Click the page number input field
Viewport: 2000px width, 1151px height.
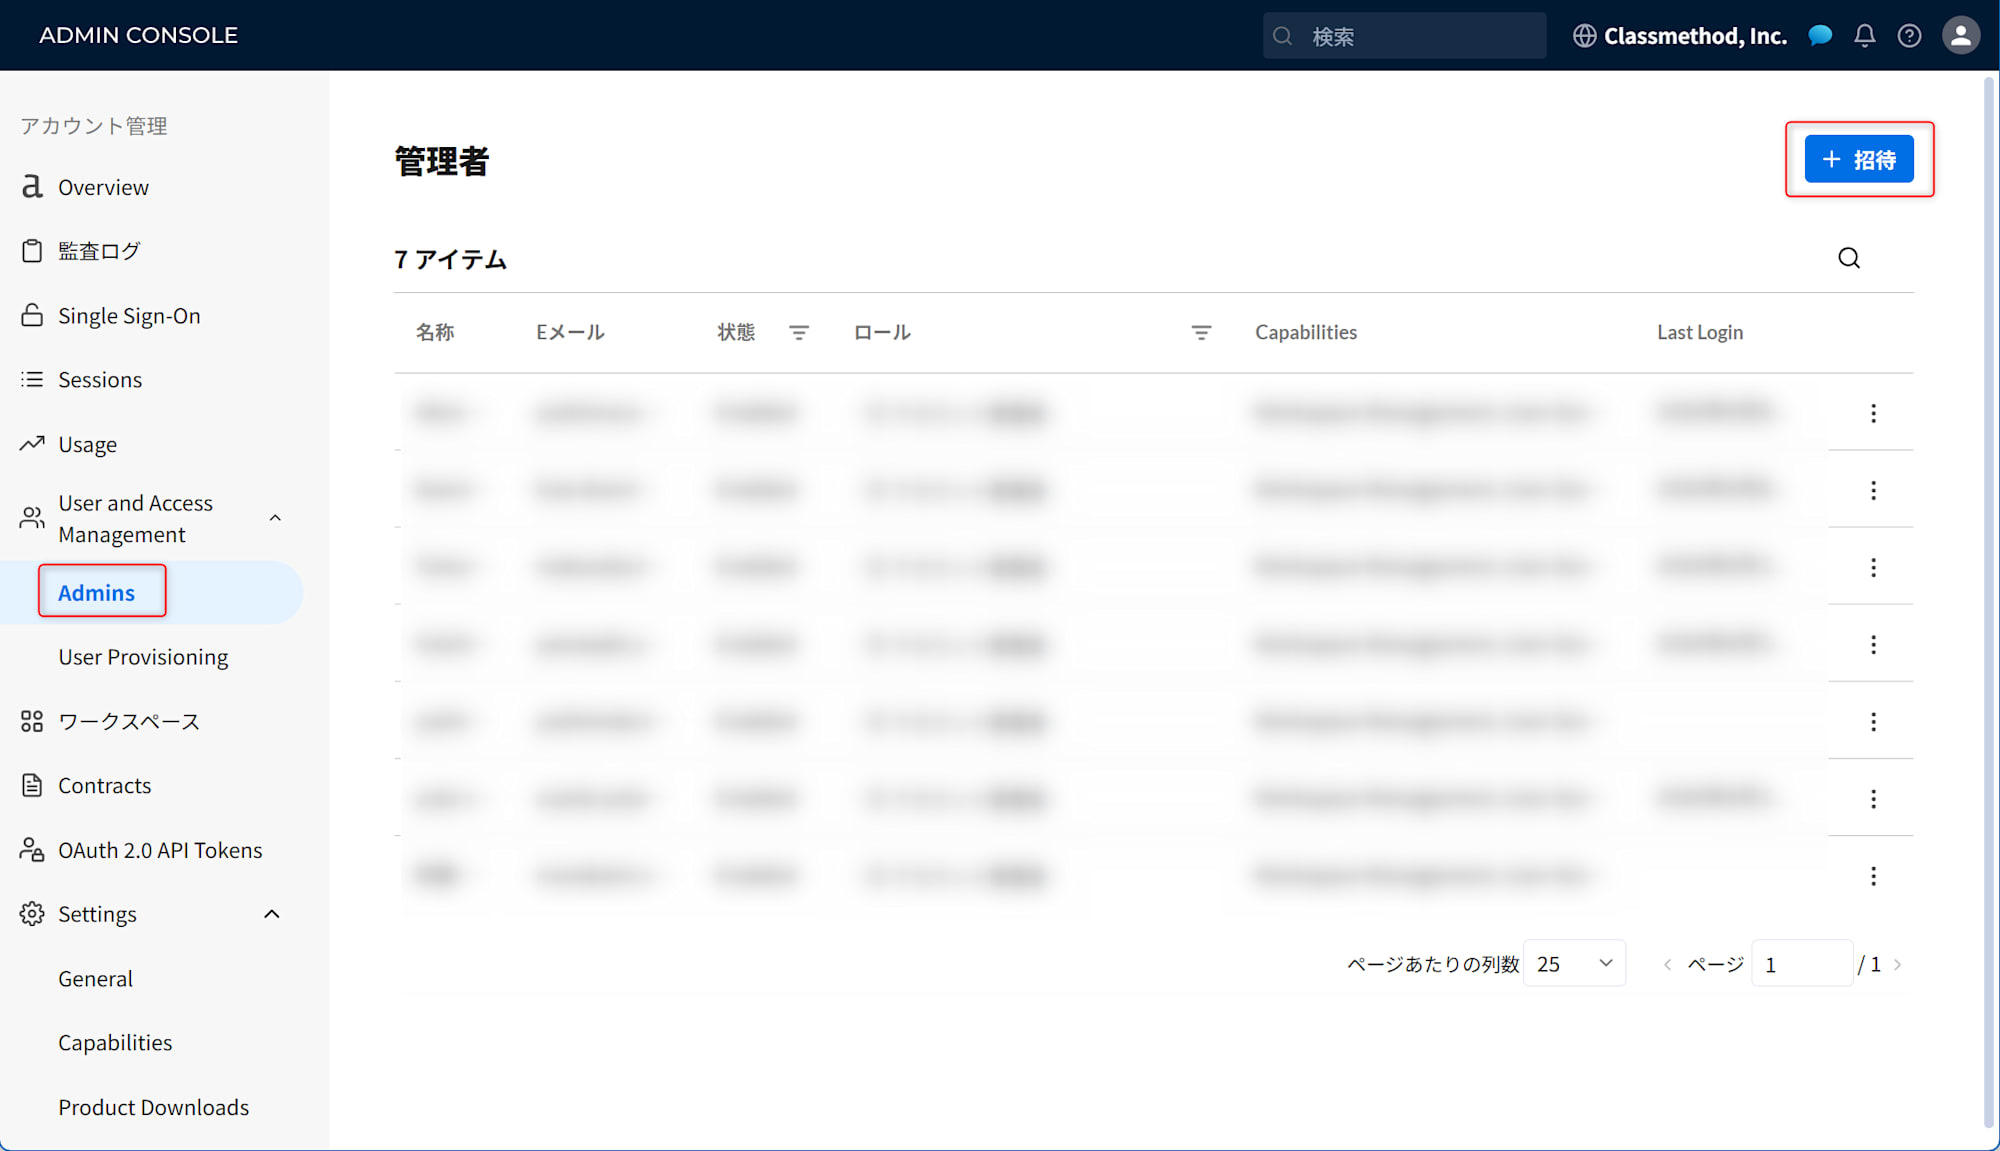click(x=1802, y=964)
